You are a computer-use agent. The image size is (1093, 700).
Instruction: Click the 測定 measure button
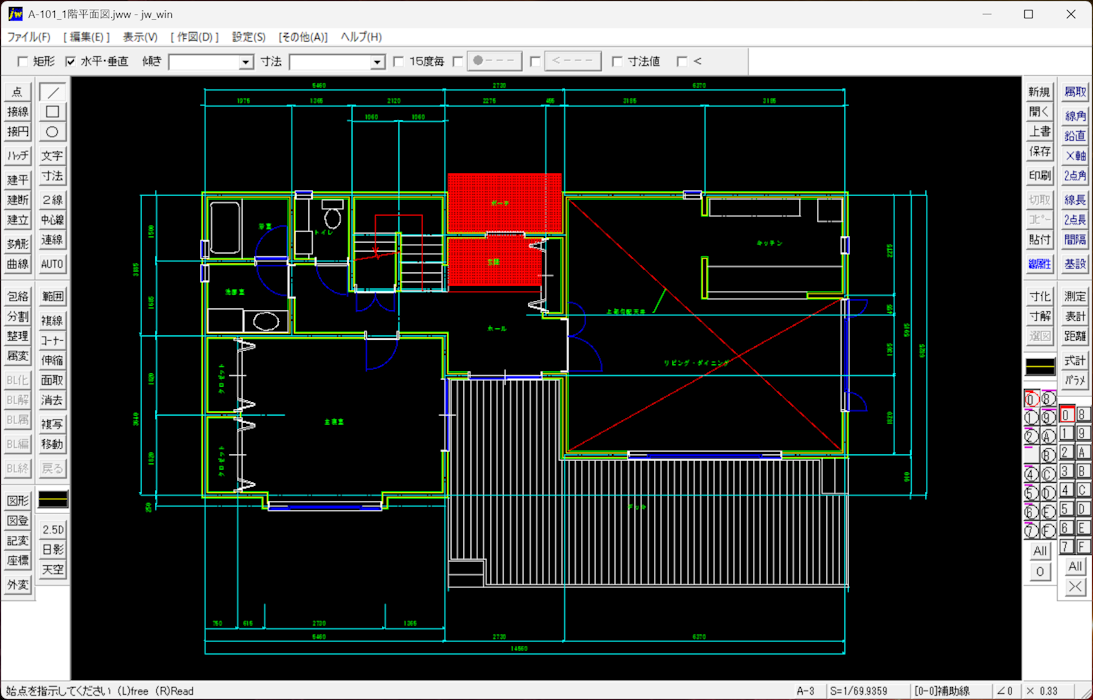pyautogui.click(x=1075, y=296)
